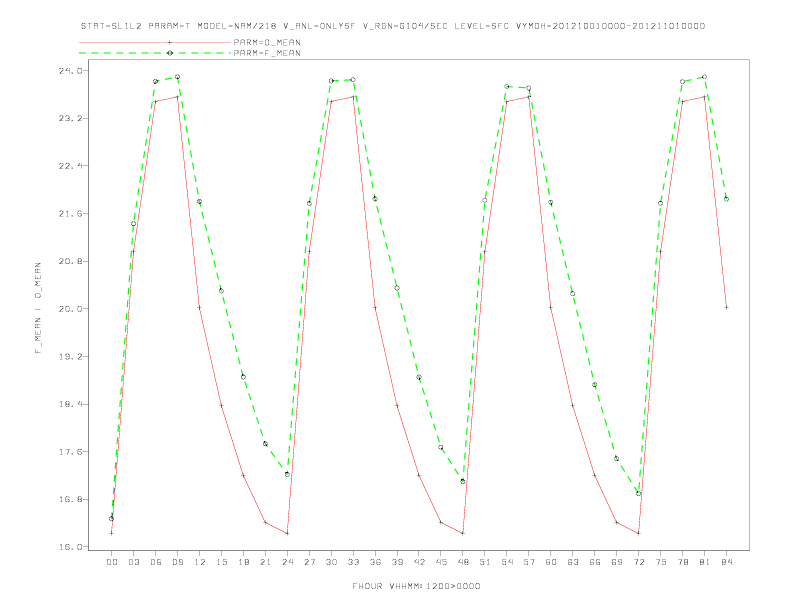Click the green dashed line sample in the legend
The width and height of the screenshot is (792, 612).
(155, 53)
